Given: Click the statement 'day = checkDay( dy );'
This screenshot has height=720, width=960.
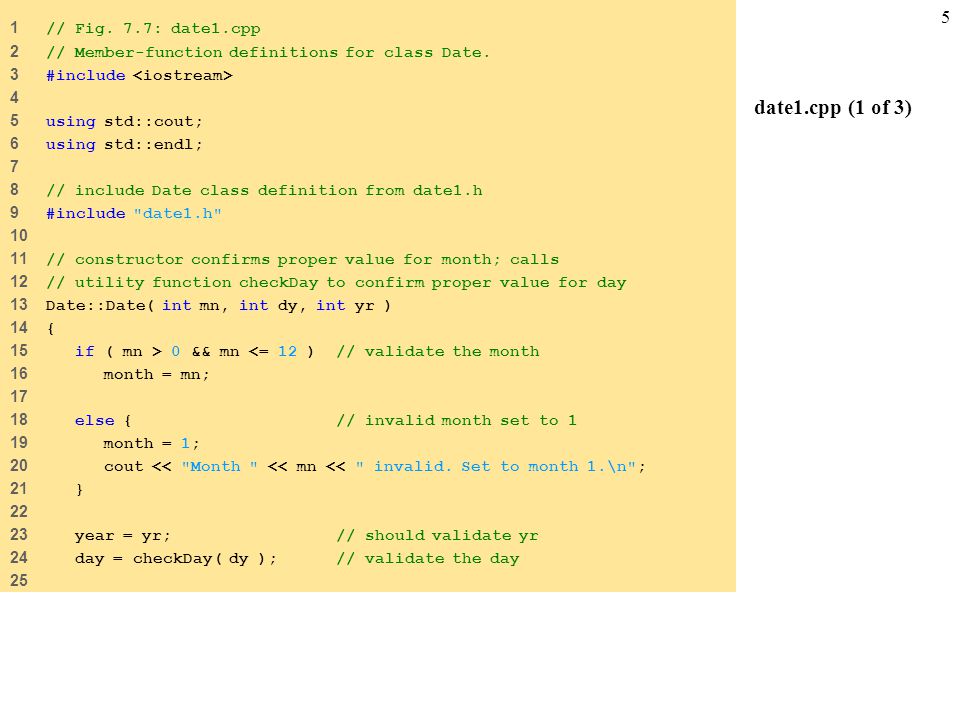Looking at the screenshot, I should [x=176, y=558].
